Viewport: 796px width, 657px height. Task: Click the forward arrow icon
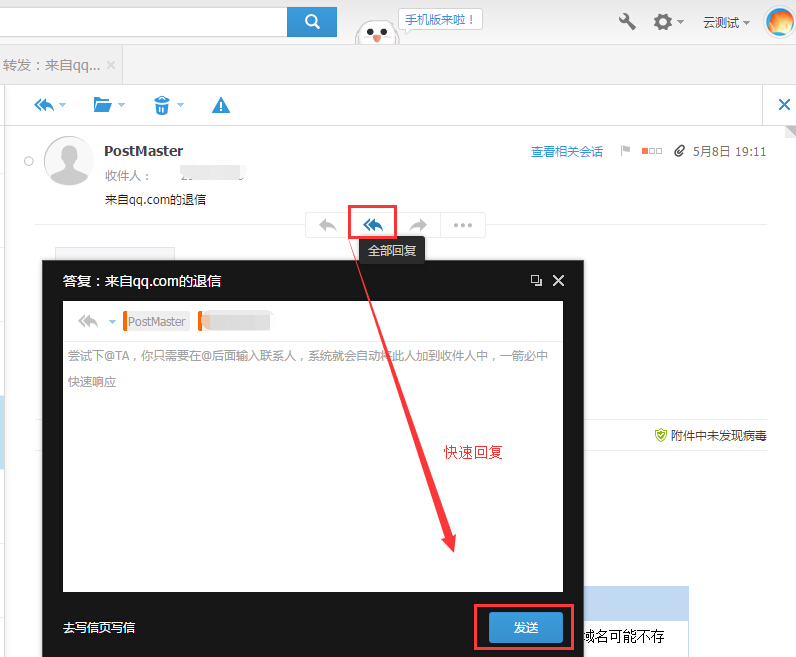(x=418, y=225)
